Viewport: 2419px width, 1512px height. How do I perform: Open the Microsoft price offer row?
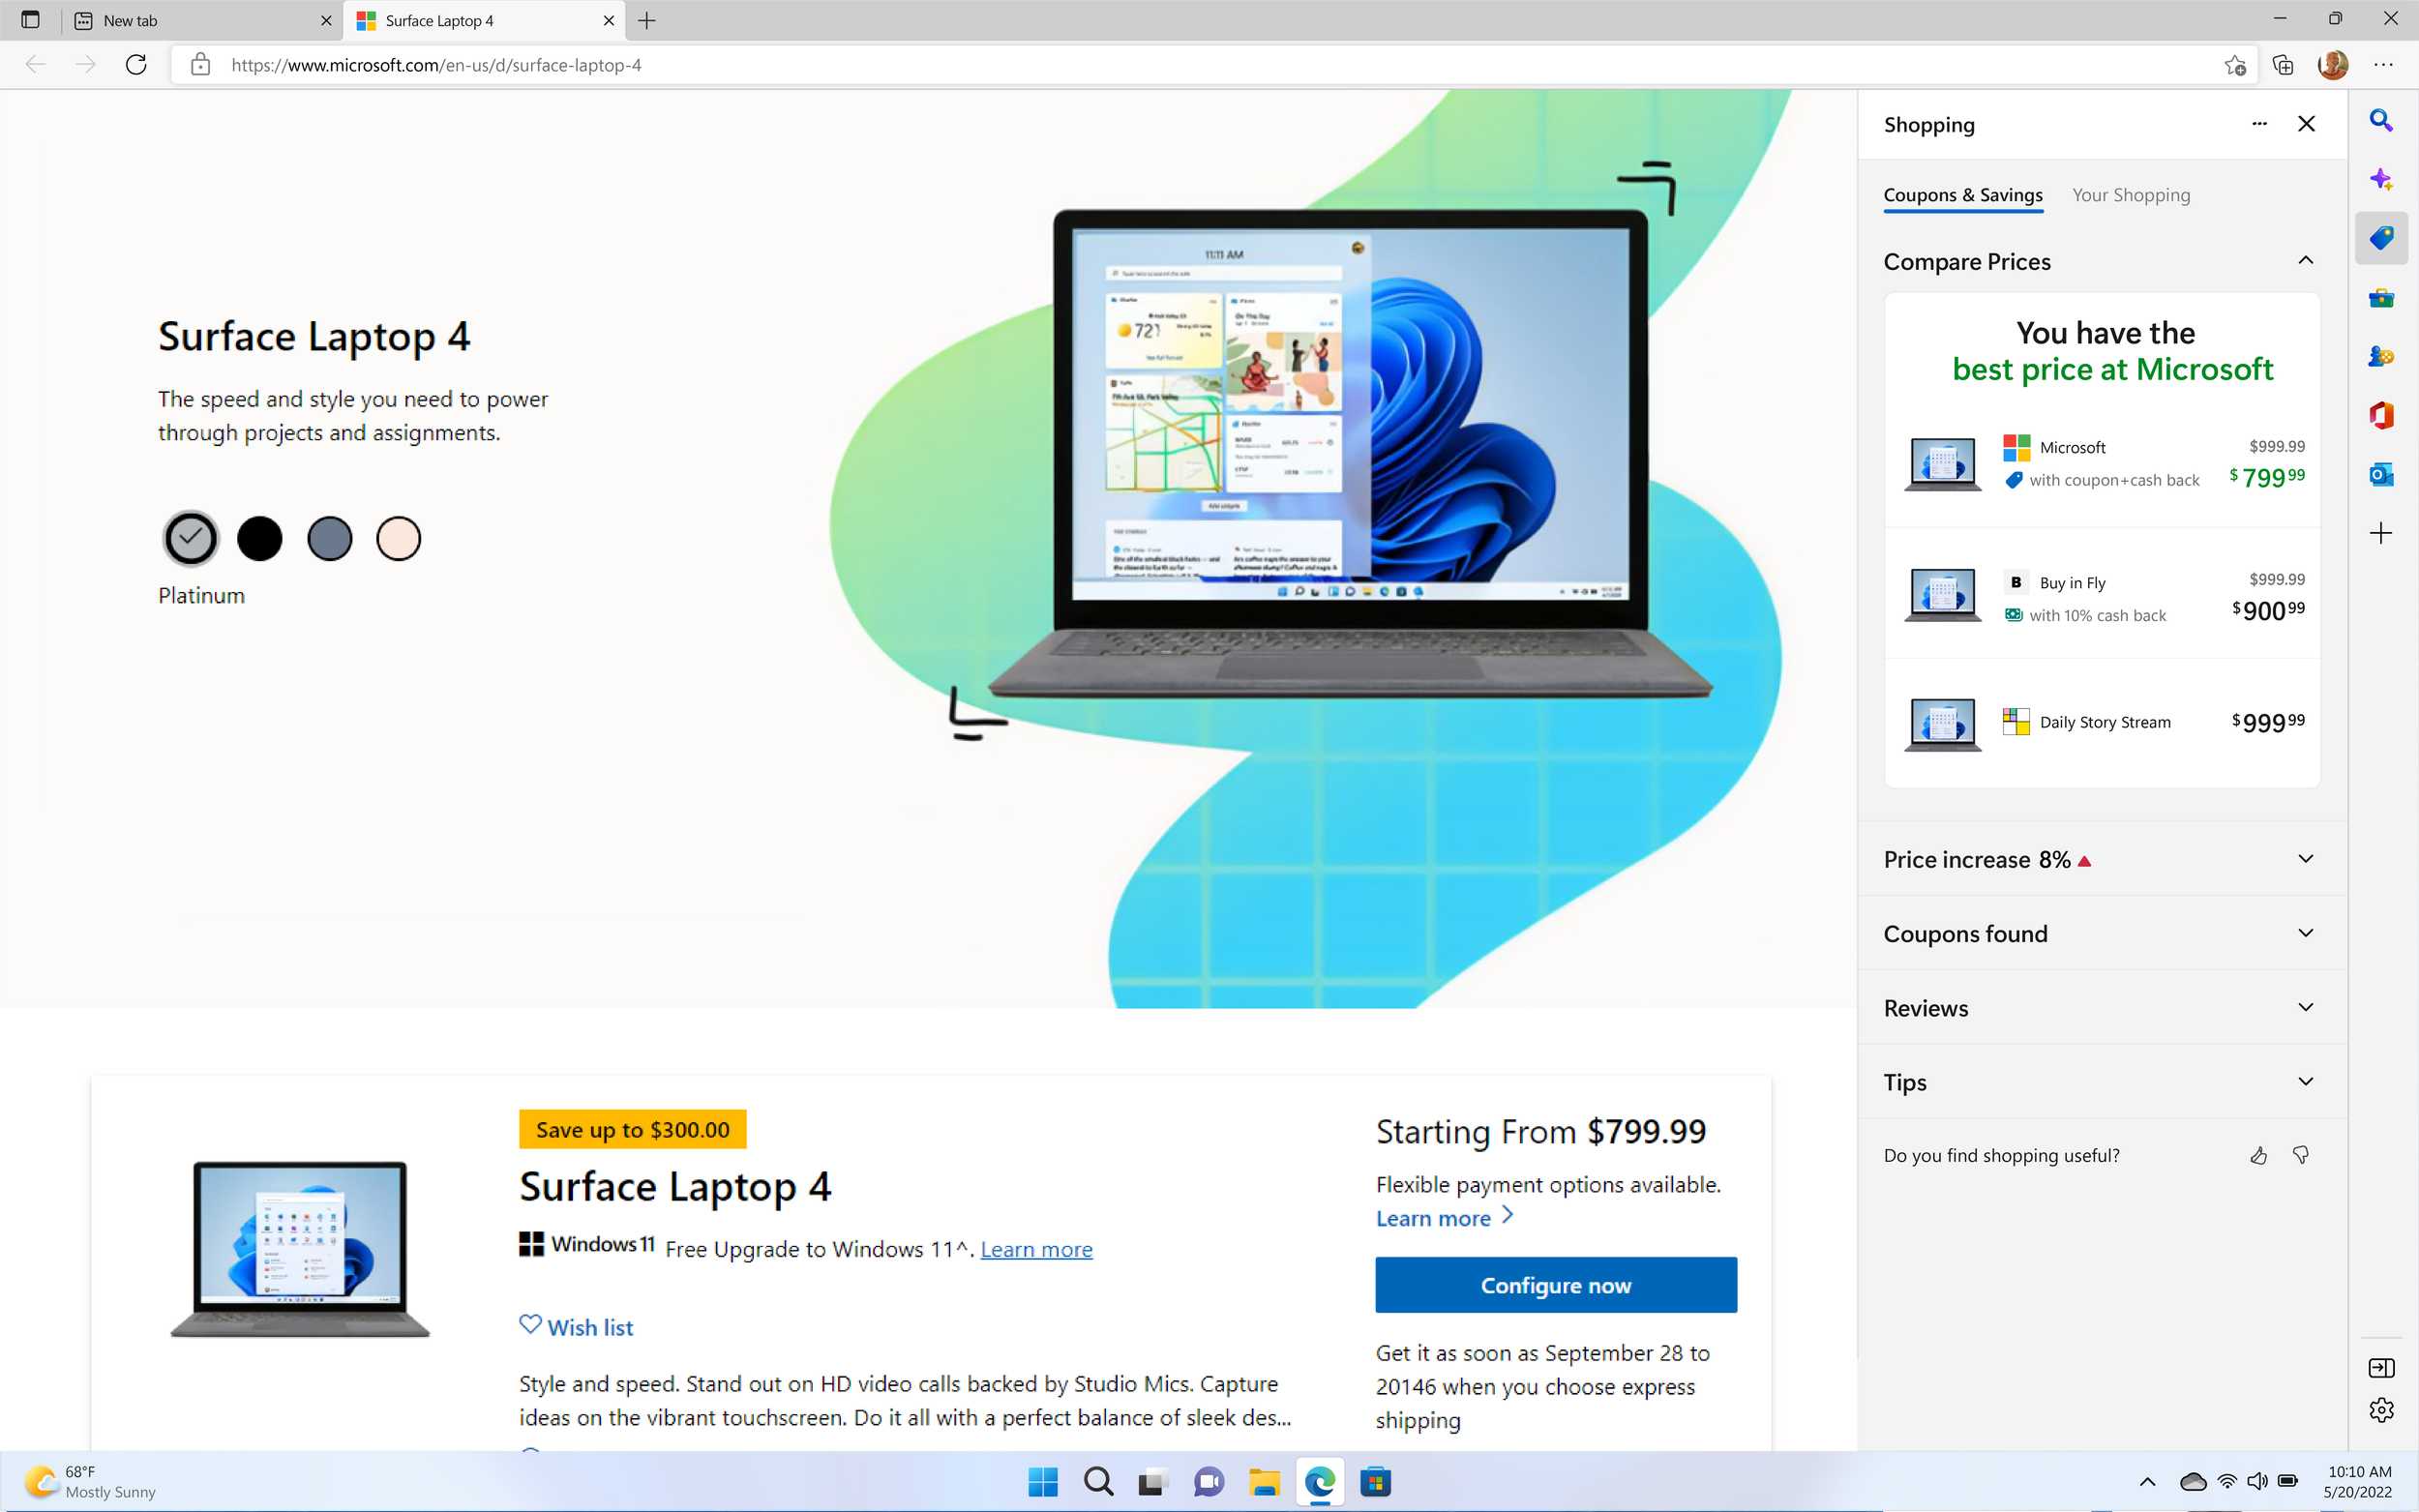tap(2101, 462)
